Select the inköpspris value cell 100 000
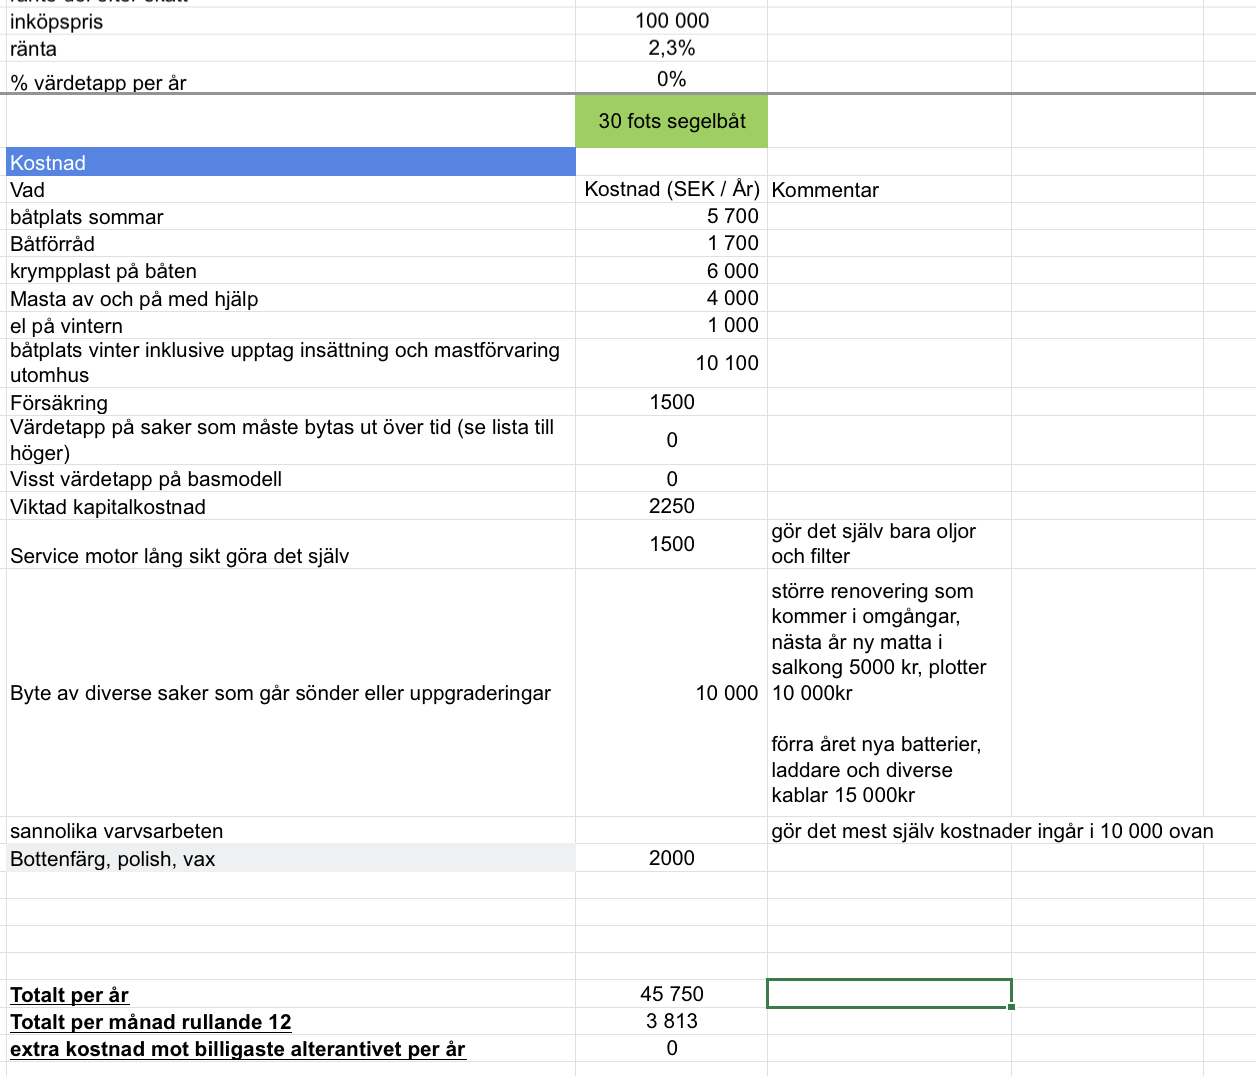The width and height of the screenshot is (1256, 1076). [x=671, y=21]
